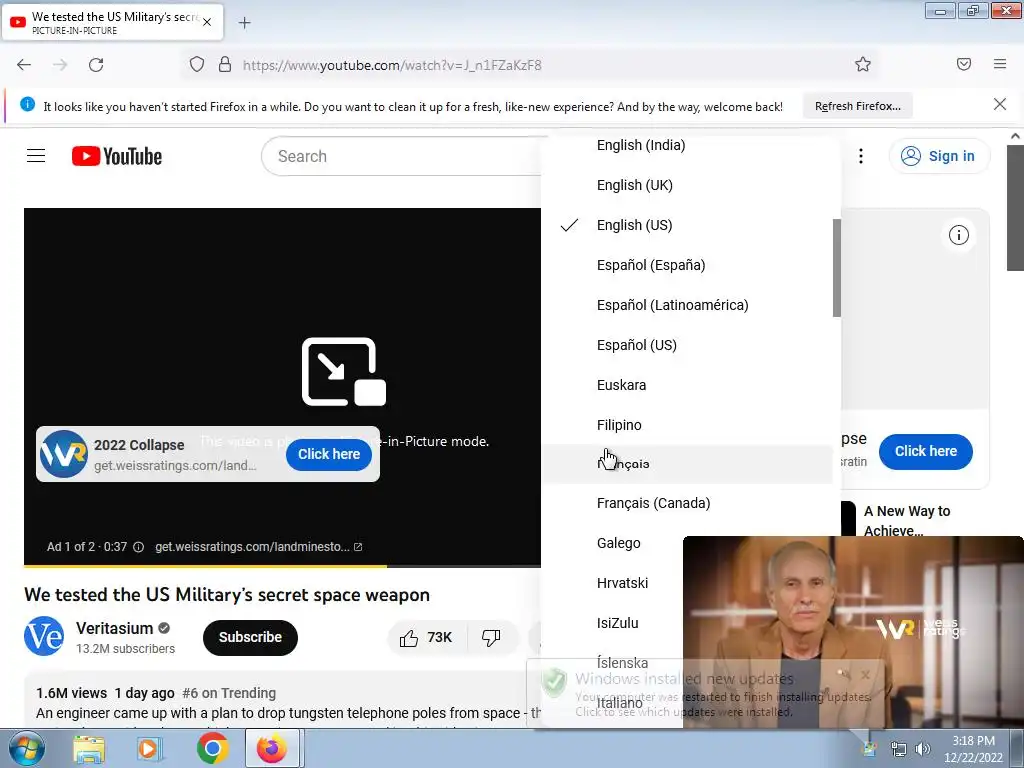Choose IsiZulu from the language list

point(617,622)
